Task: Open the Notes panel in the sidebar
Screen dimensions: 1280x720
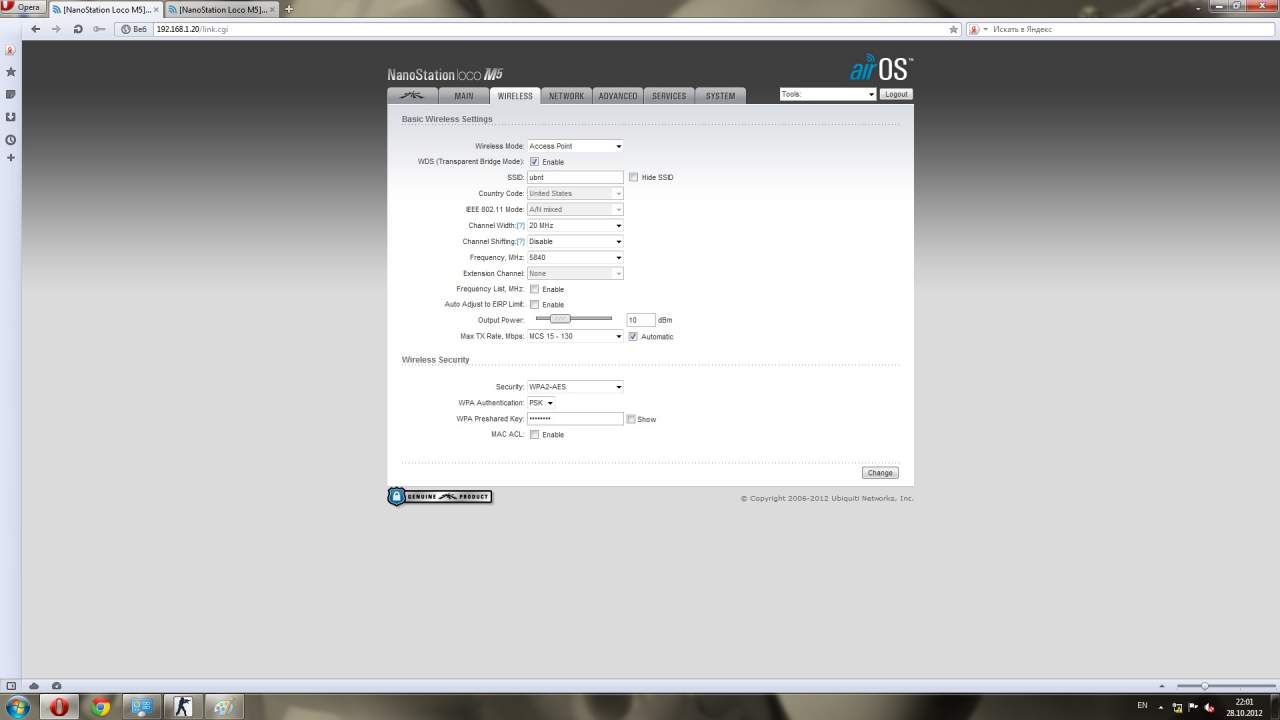Action: click(11, 95)
